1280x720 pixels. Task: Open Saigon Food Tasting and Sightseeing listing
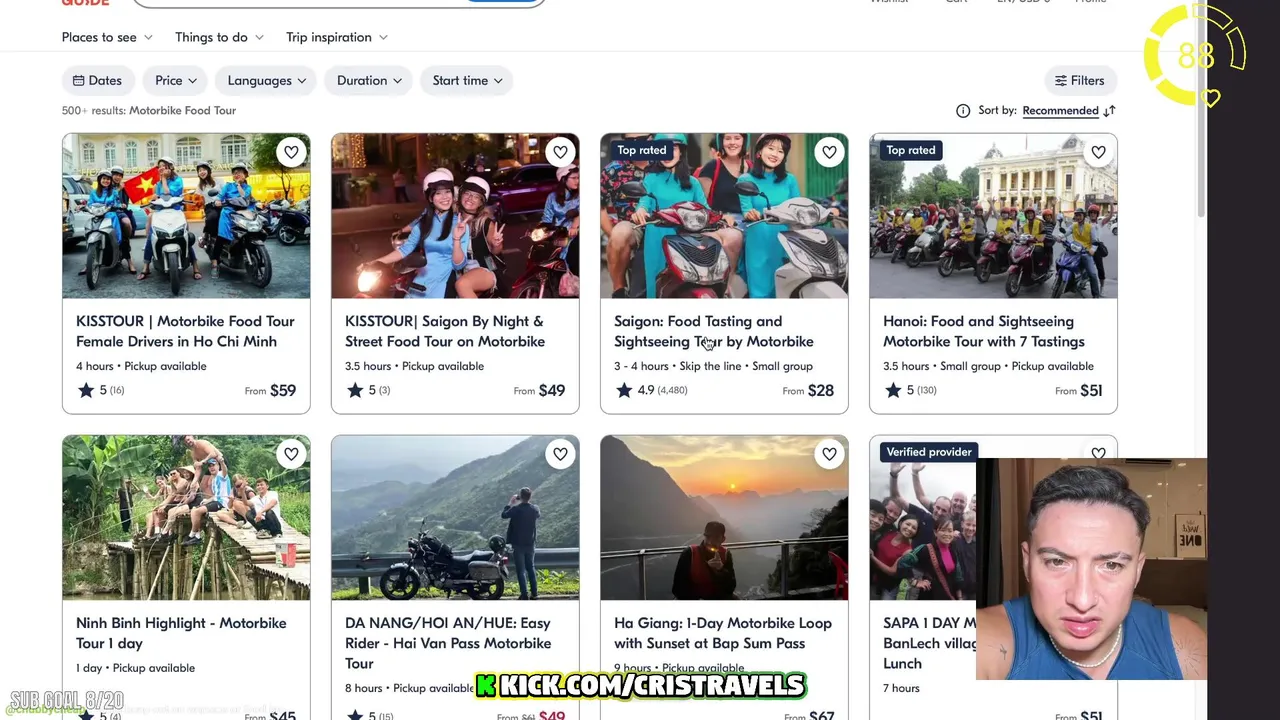(x=714, y=331)
